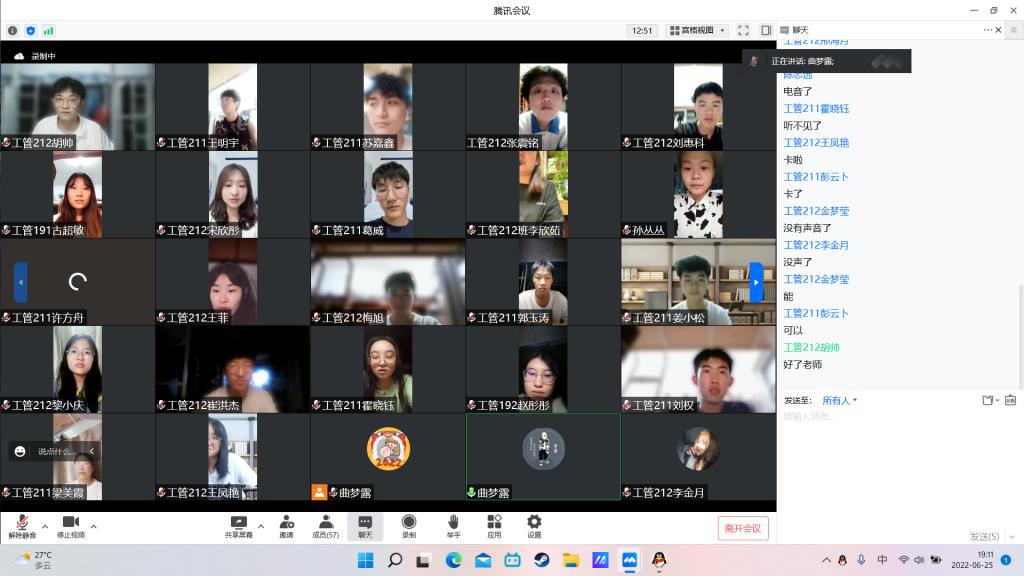
Task: Click the Share Screen (共享屏幕) icon
Action: (x=239, y=526)
